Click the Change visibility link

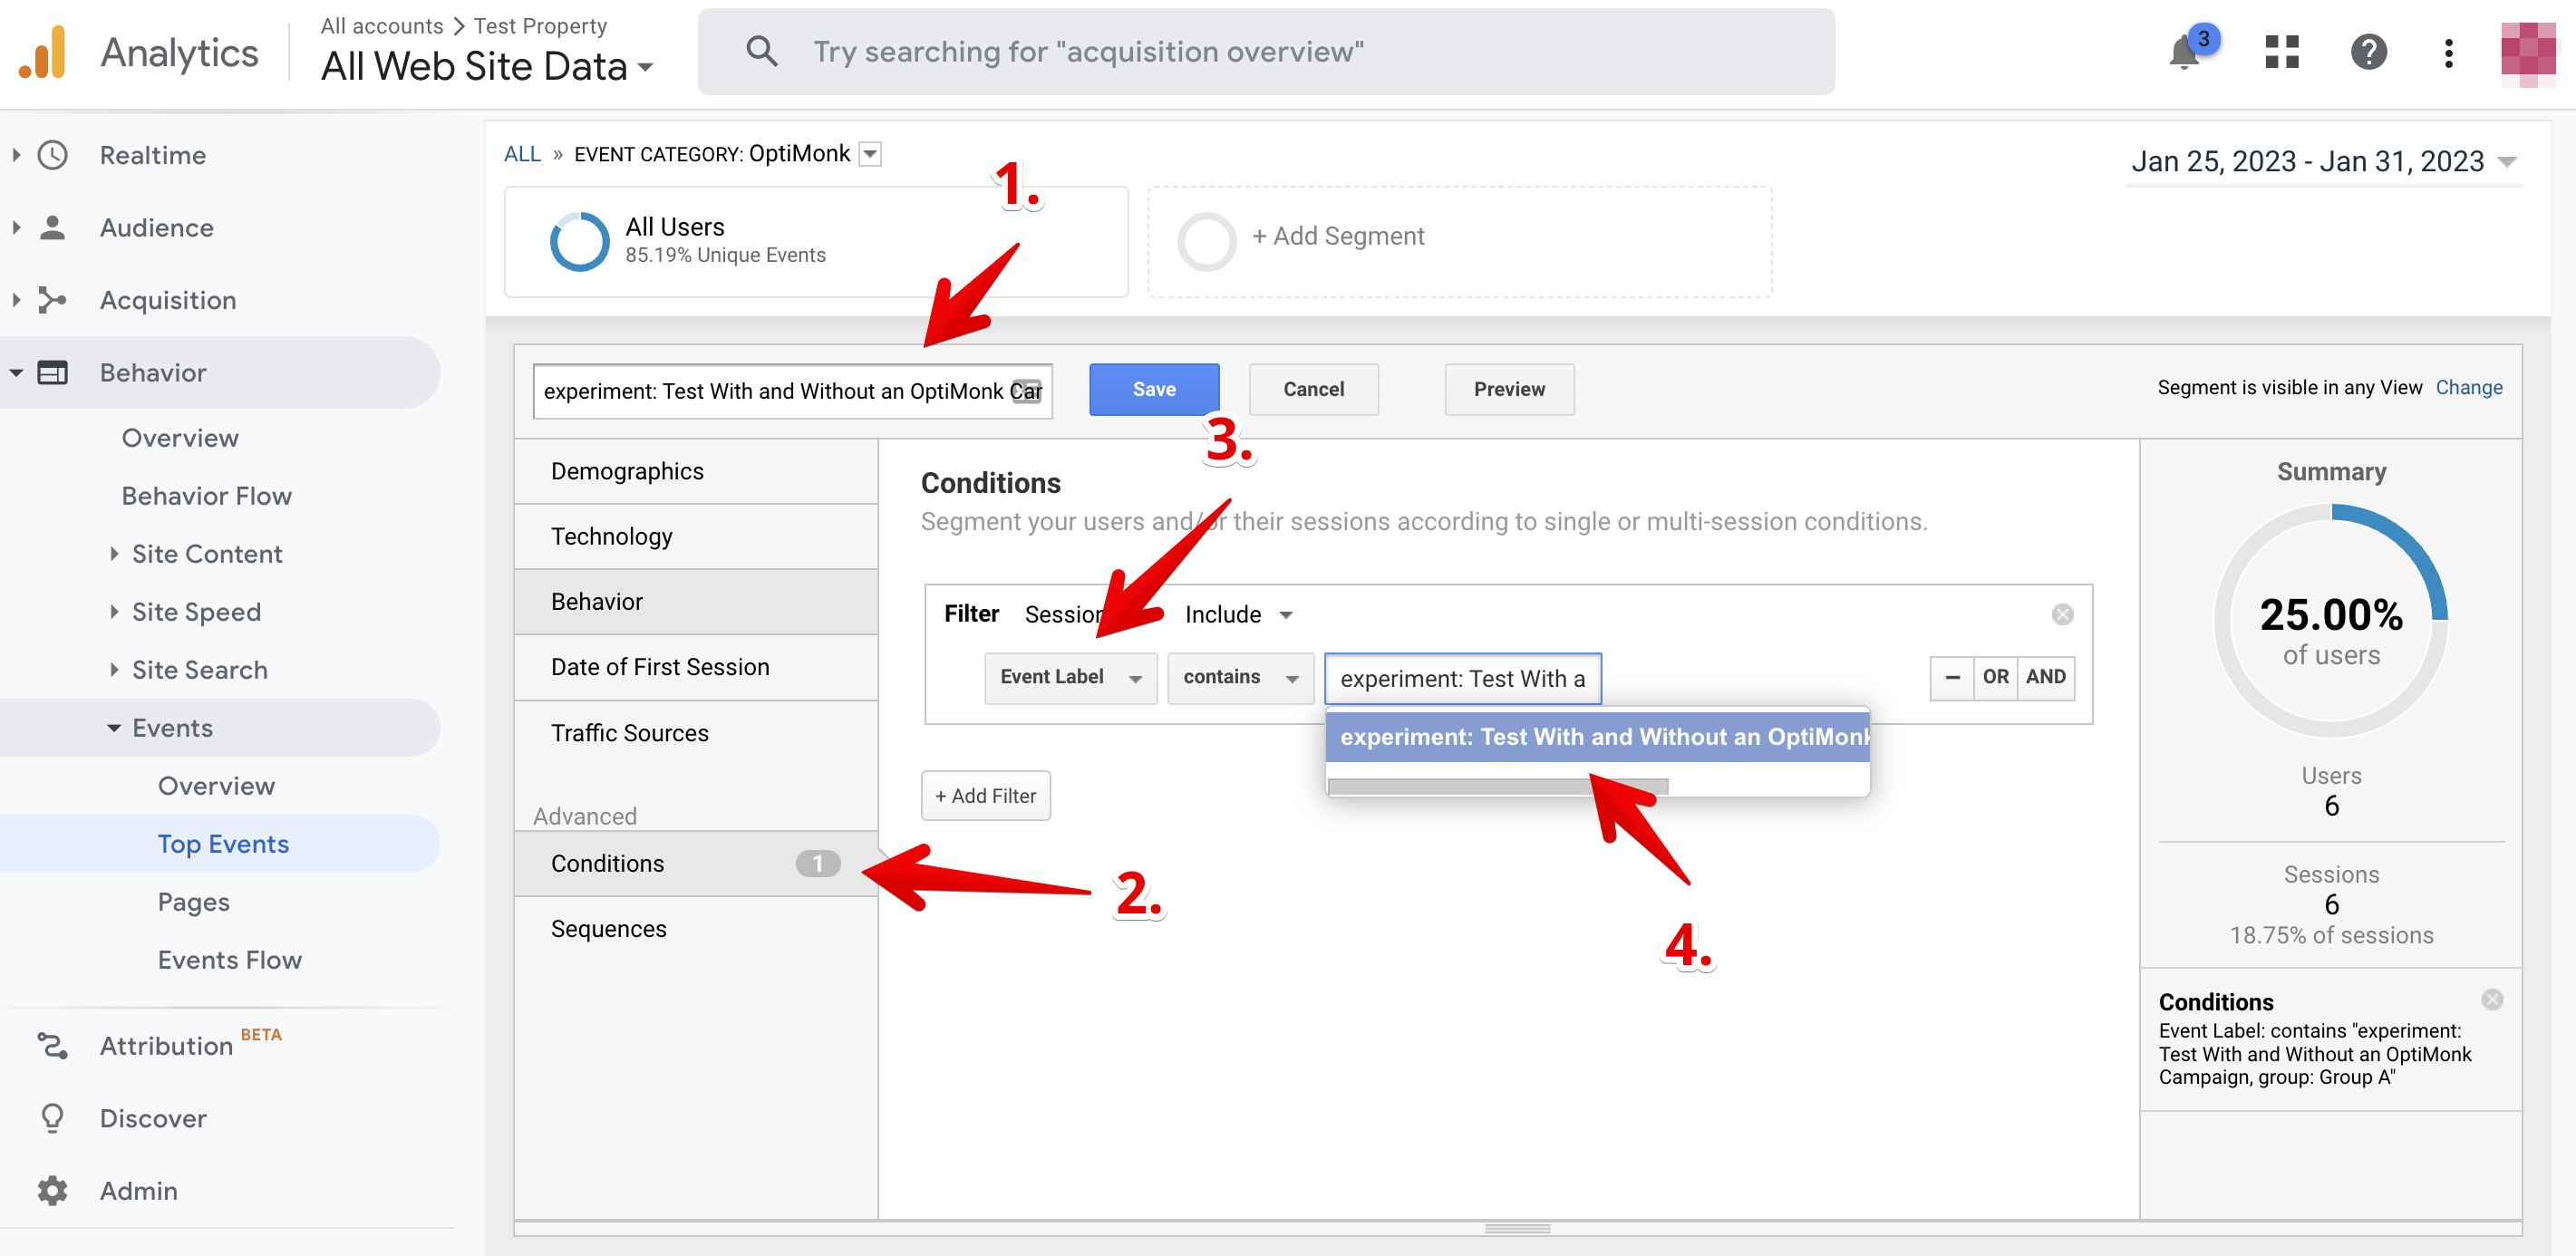point(2468,387)
